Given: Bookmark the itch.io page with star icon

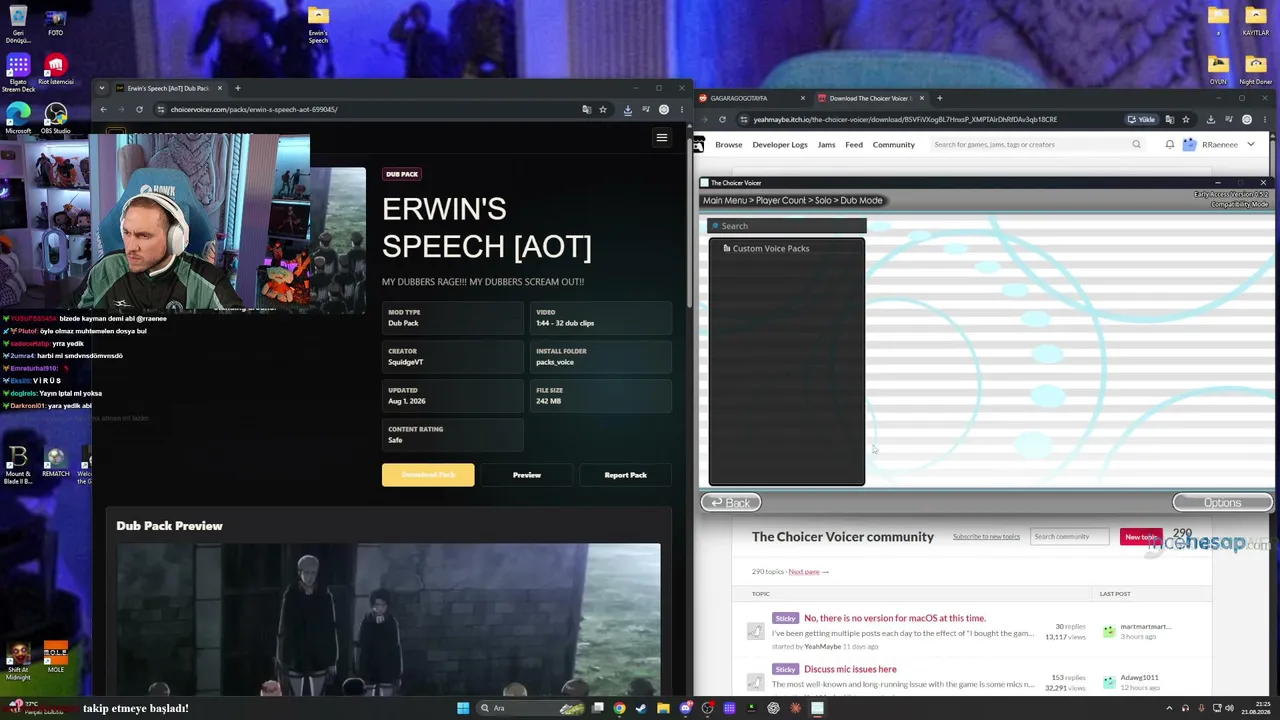Looking at the screenshot, I should pos(1186,119).
